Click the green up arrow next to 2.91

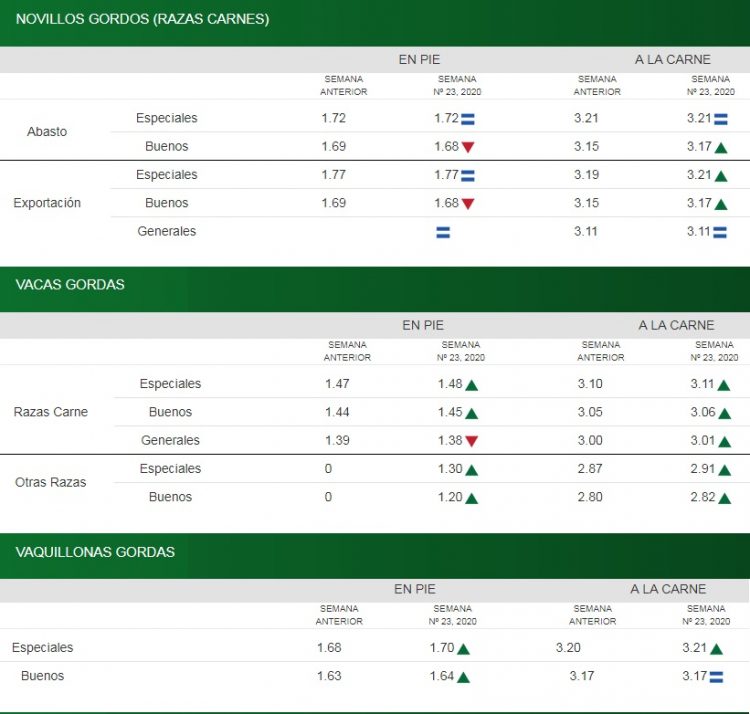click(724, 469)
